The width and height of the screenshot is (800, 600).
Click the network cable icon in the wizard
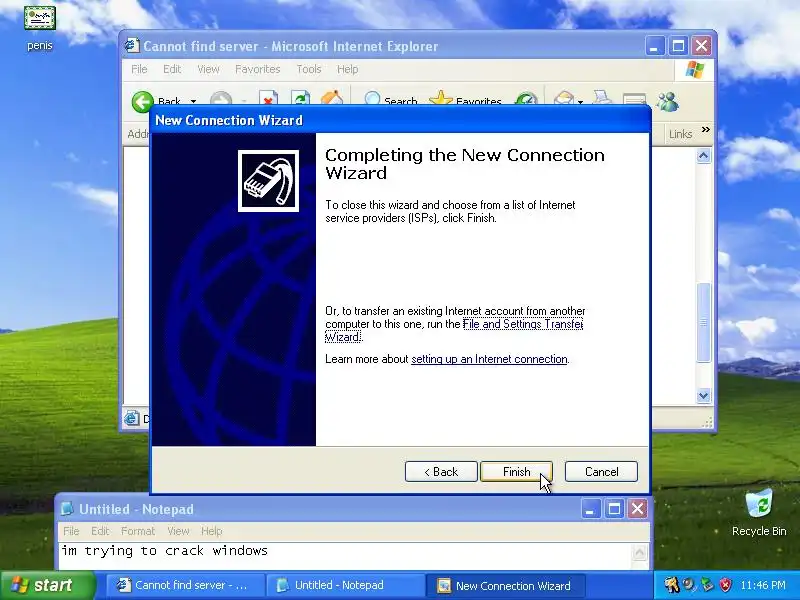point(268,181)
